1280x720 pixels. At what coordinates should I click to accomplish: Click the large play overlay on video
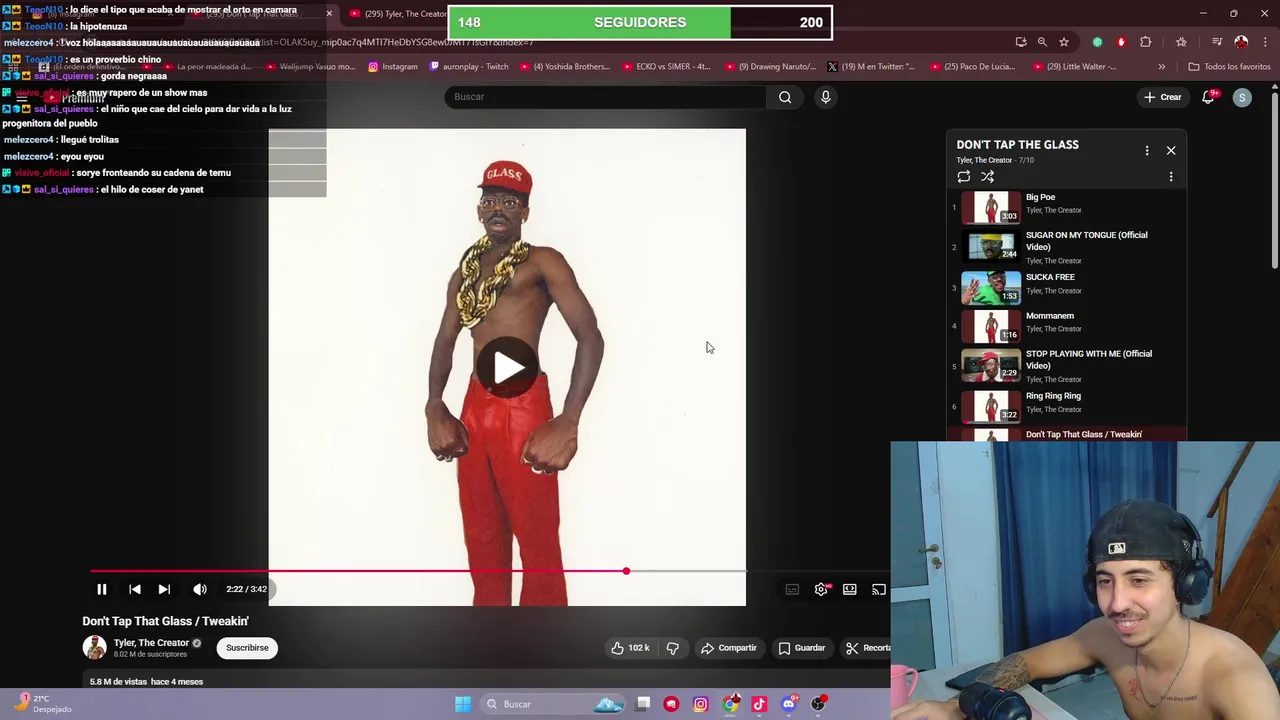click(507, 367)
